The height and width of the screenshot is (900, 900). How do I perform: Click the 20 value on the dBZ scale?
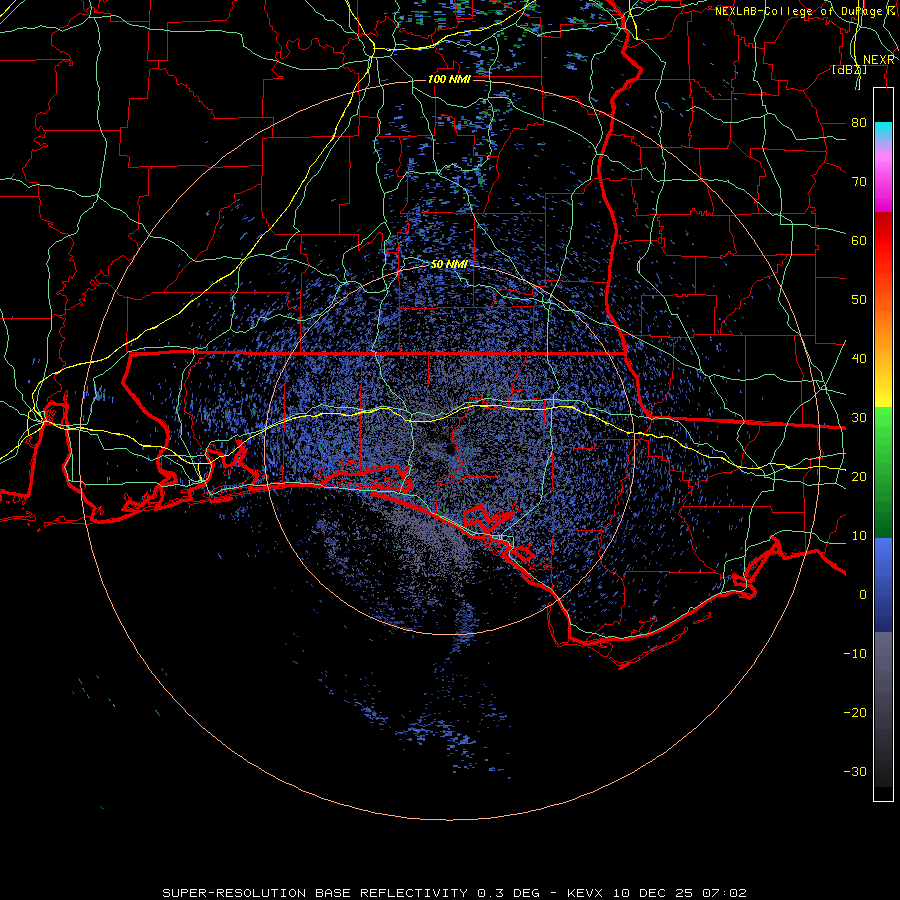[859, 477]
